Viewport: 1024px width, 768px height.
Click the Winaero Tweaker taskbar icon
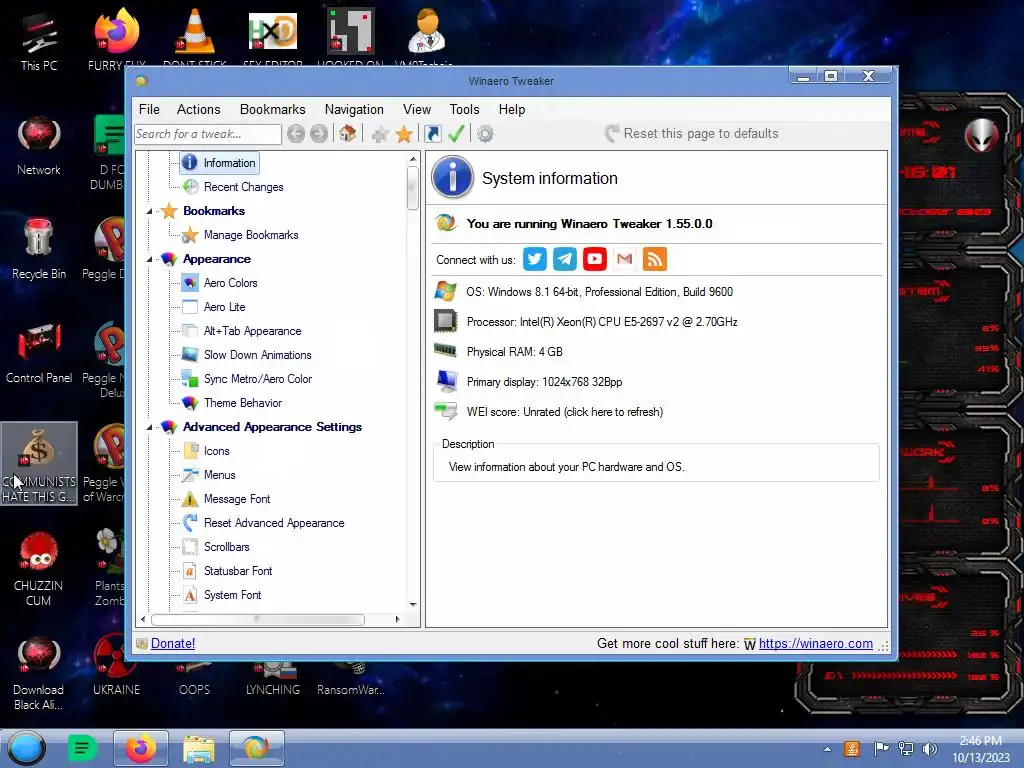coord(257,748)
